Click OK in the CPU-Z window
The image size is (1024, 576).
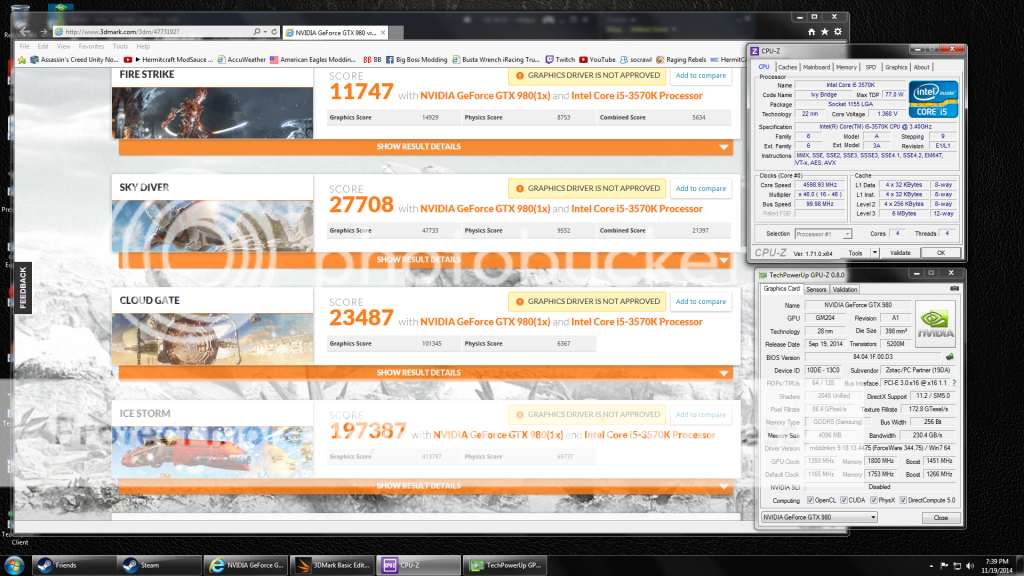[x=940, y=253]
